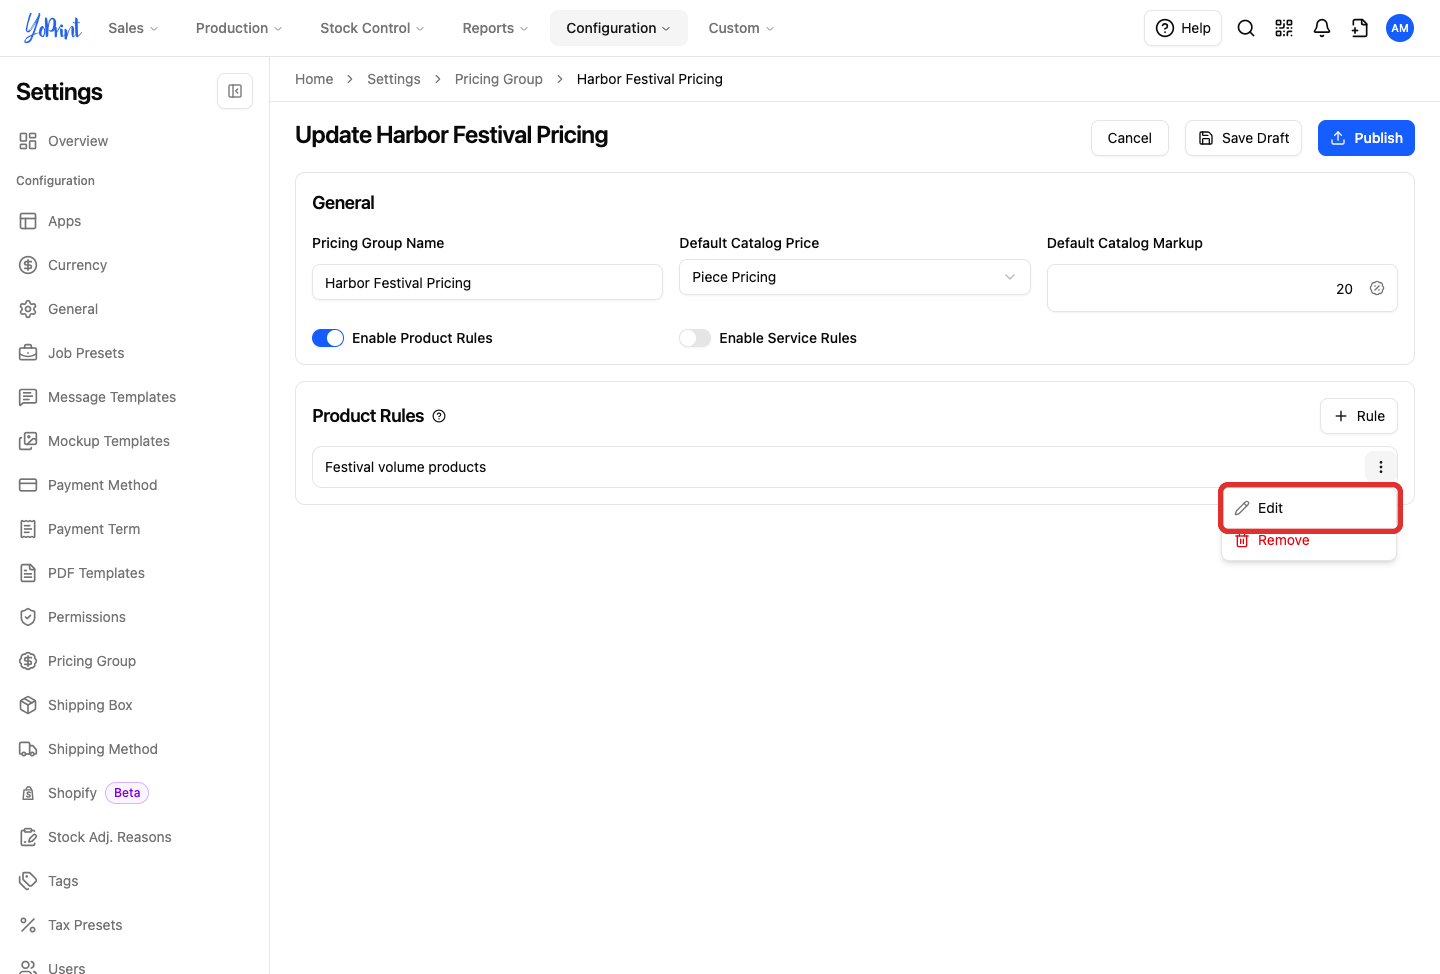Screen dimensions: 1440x974
Task: Open the Default Catalog Price dropdown
Action: 855,277
